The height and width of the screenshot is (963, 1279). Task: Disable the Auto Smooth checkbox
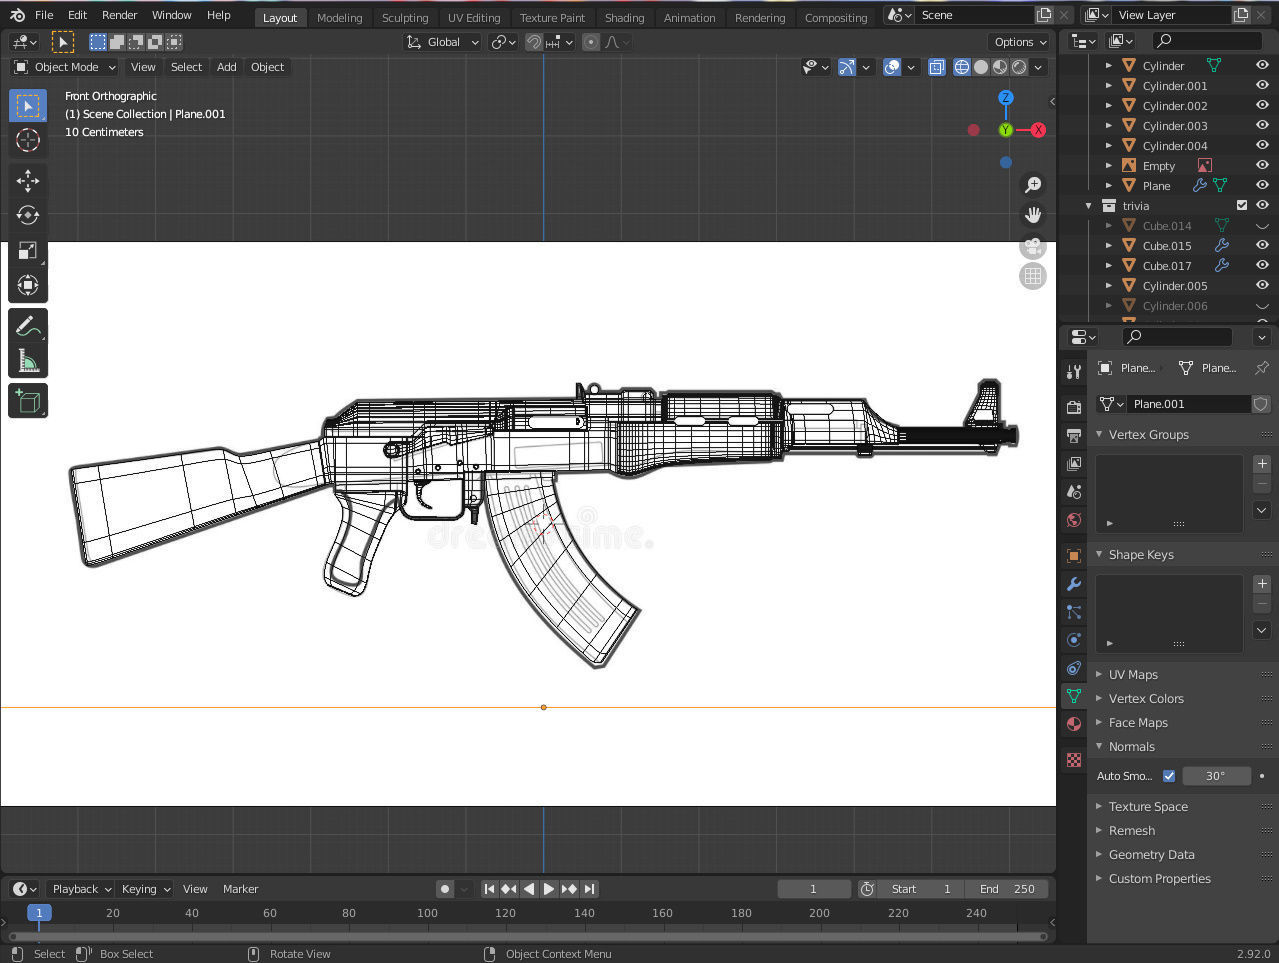pos(1169,776)
